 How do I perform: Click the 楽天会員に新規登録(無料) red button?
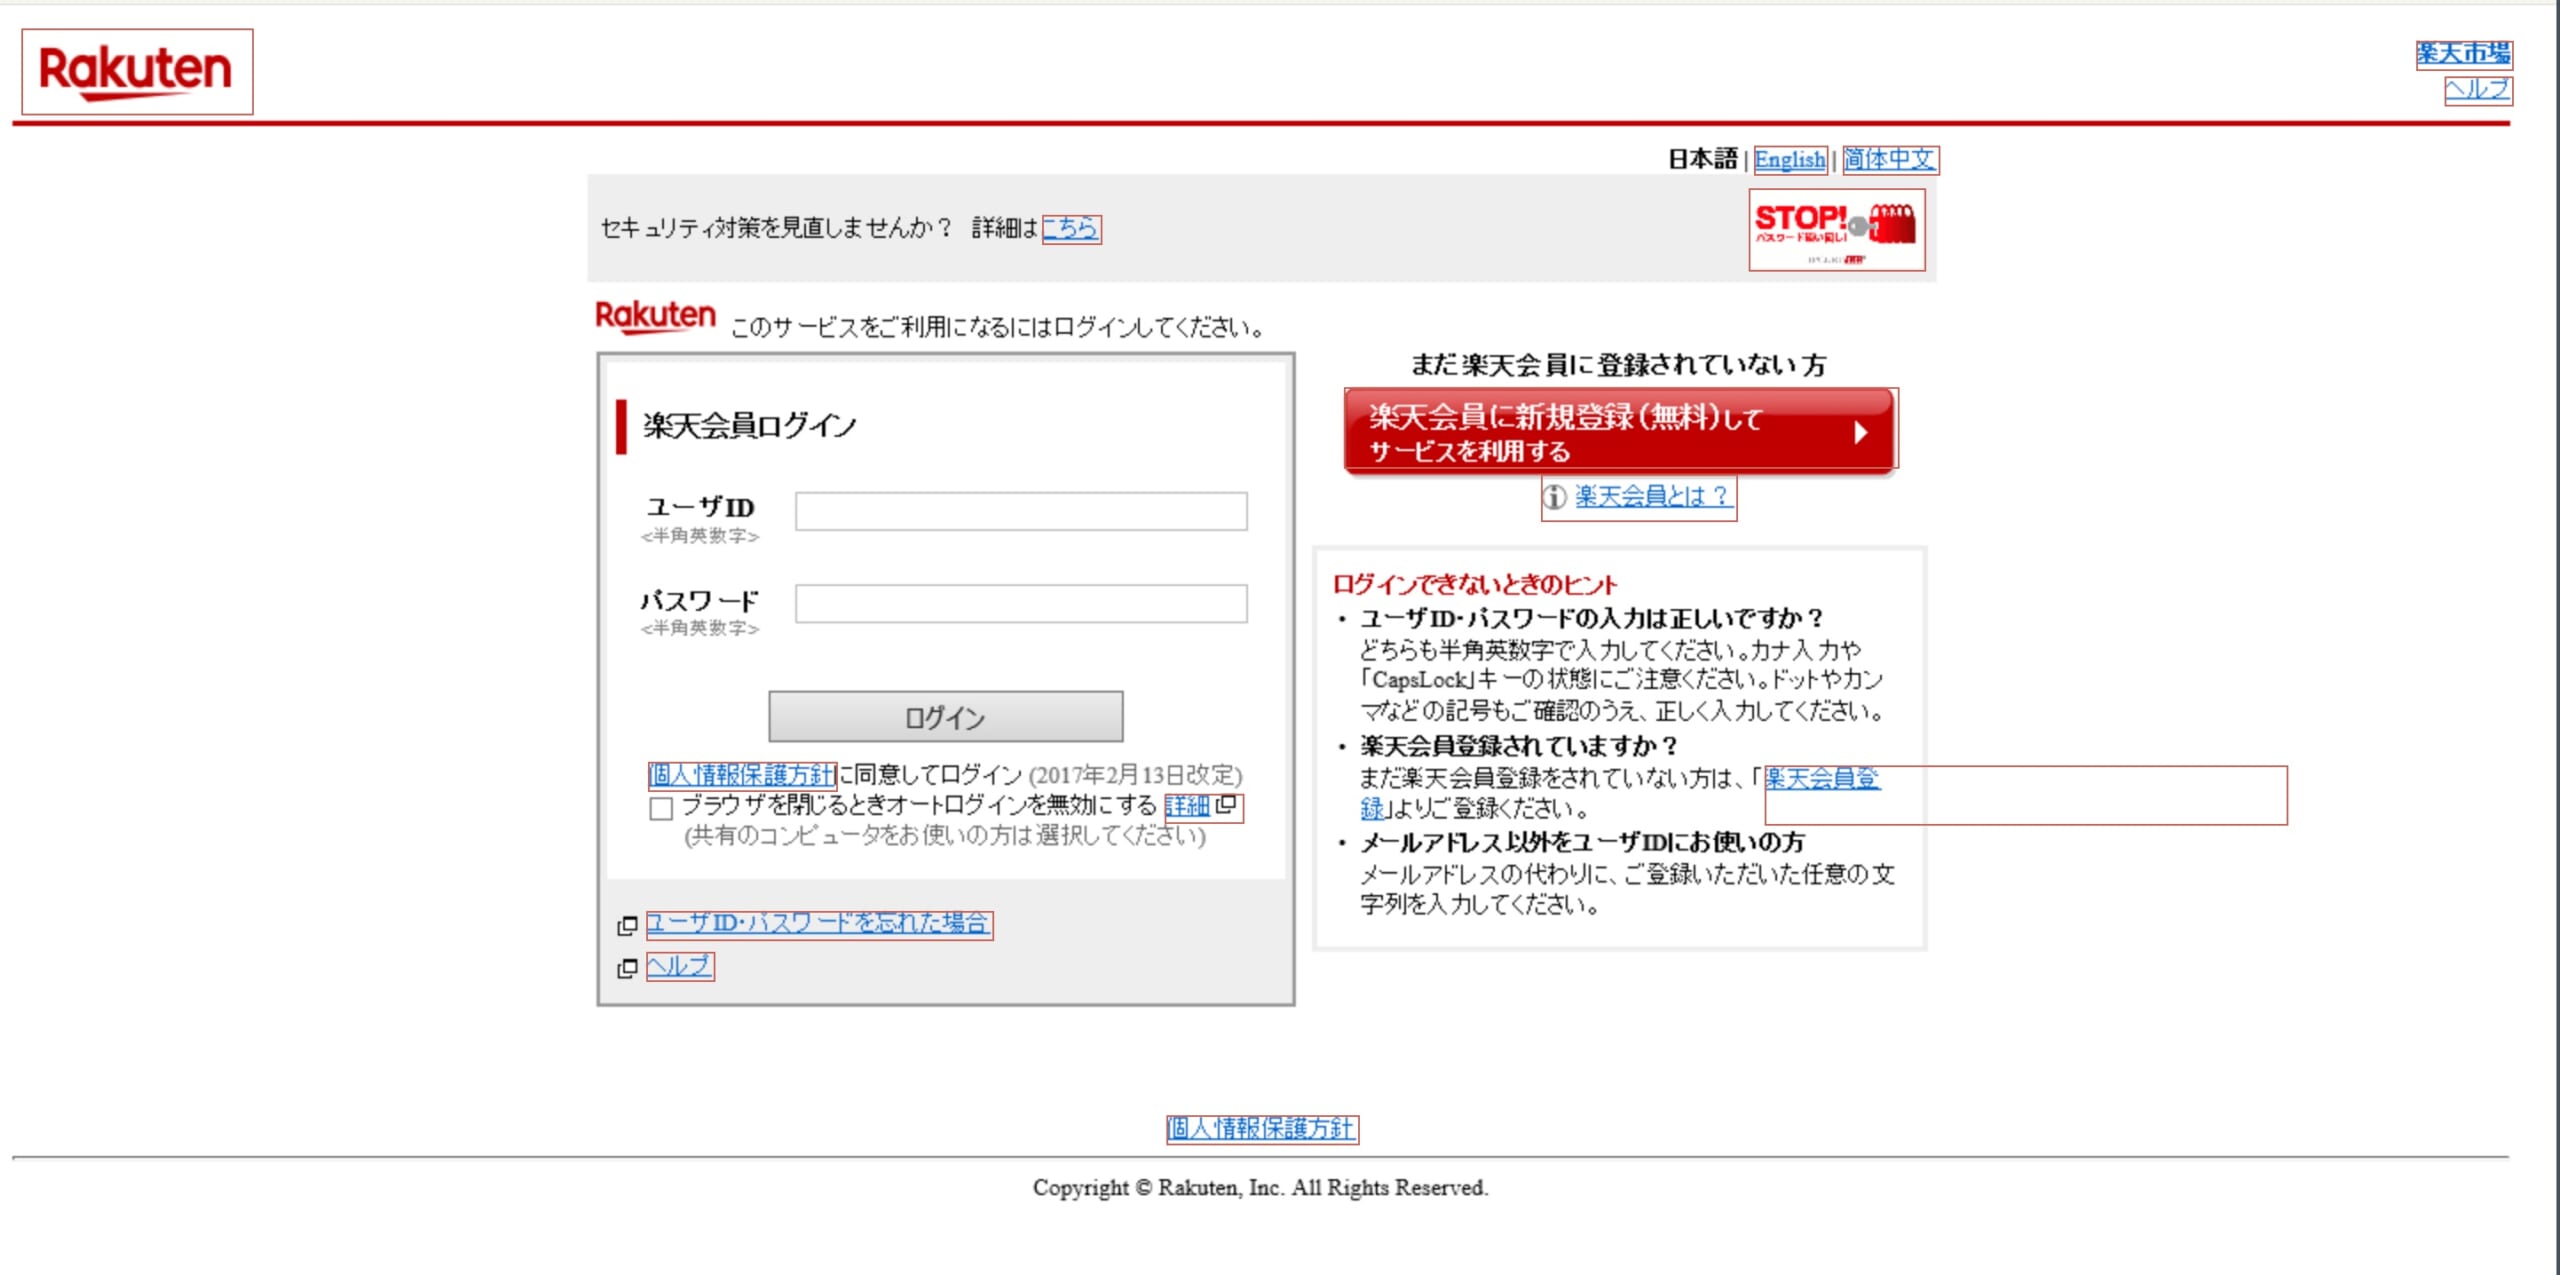pos(1620,430)
